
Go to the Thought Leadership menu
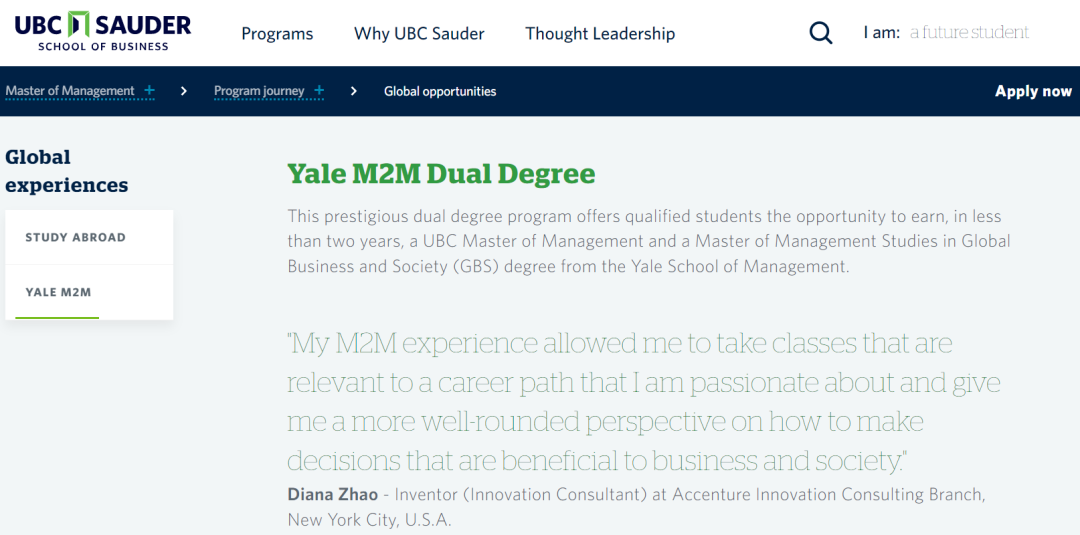pyautogui.click(x=600, y=34)
